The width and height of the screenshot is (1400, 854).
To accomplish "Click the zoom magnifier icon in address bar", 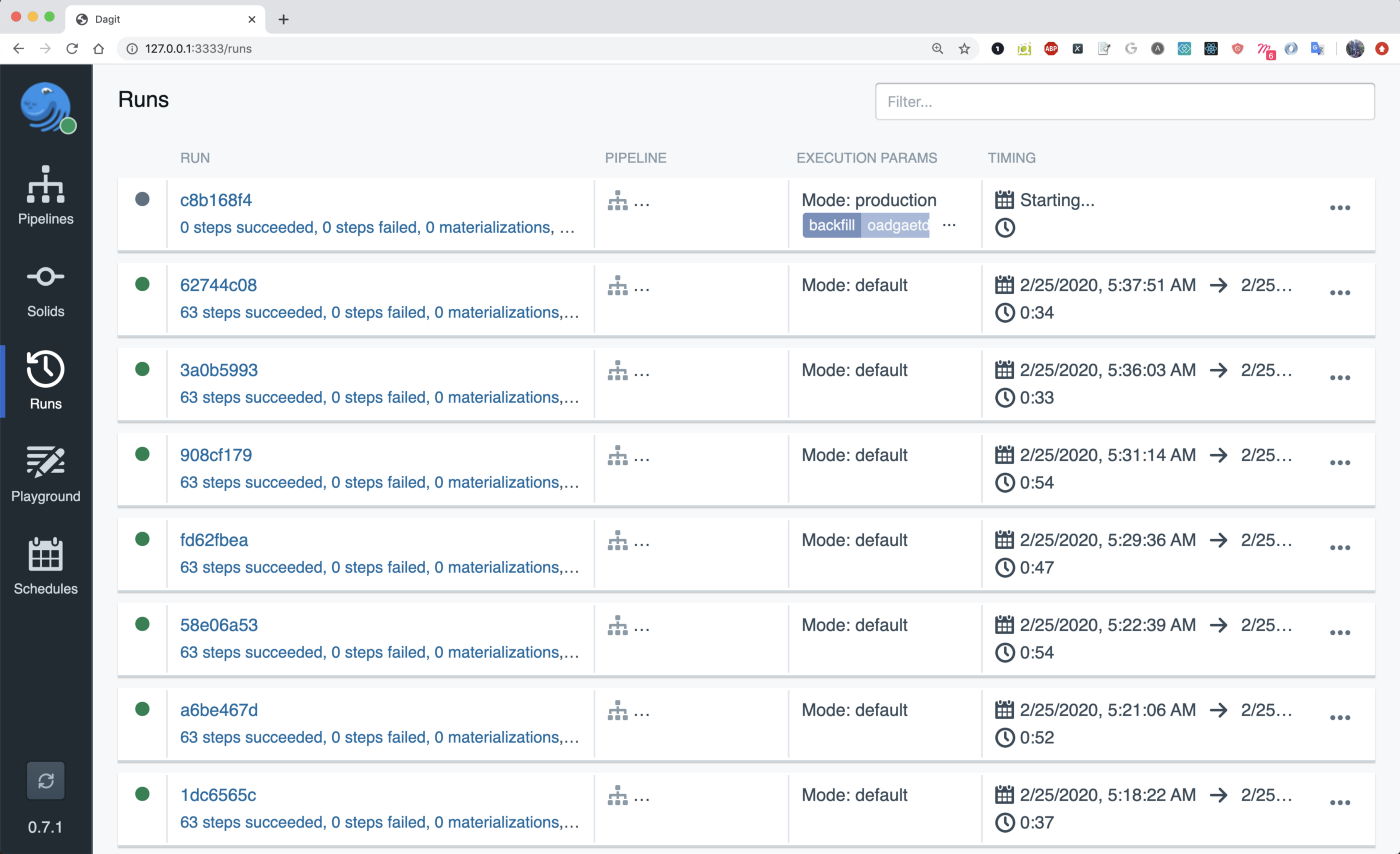I will [937, 48].
